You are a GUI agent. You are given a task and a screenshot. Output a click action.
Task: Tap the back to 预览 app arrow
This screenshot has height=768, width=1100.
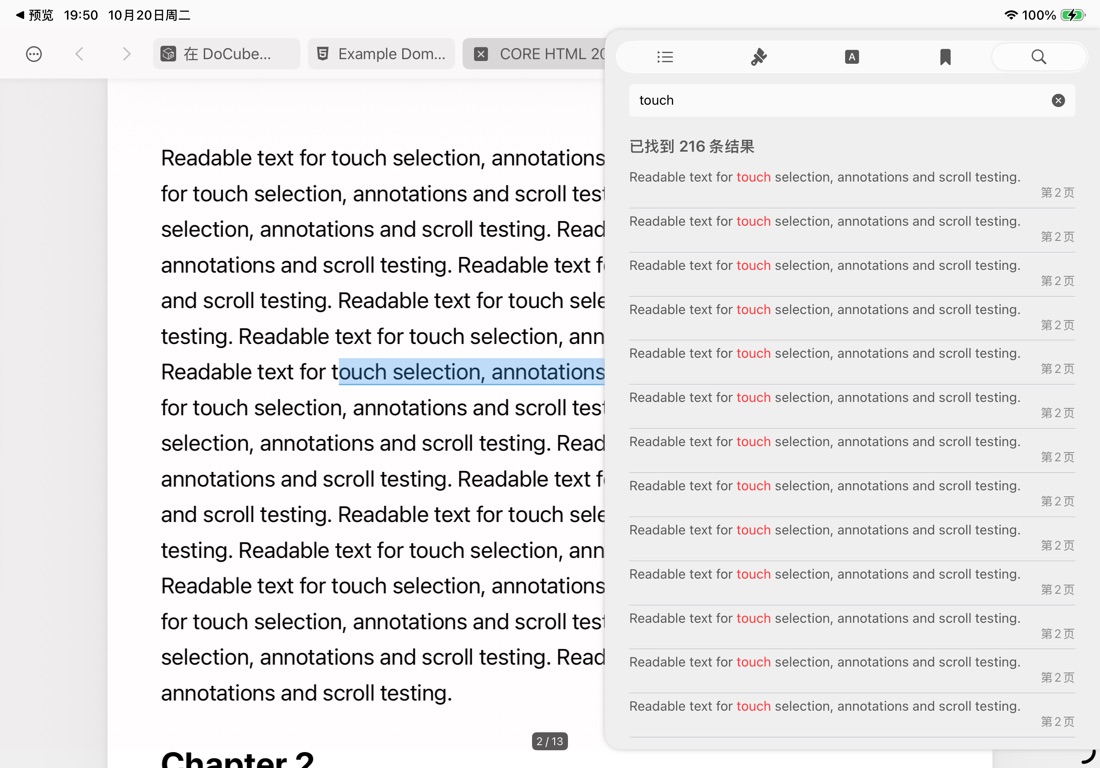click(x=34, y=15)
